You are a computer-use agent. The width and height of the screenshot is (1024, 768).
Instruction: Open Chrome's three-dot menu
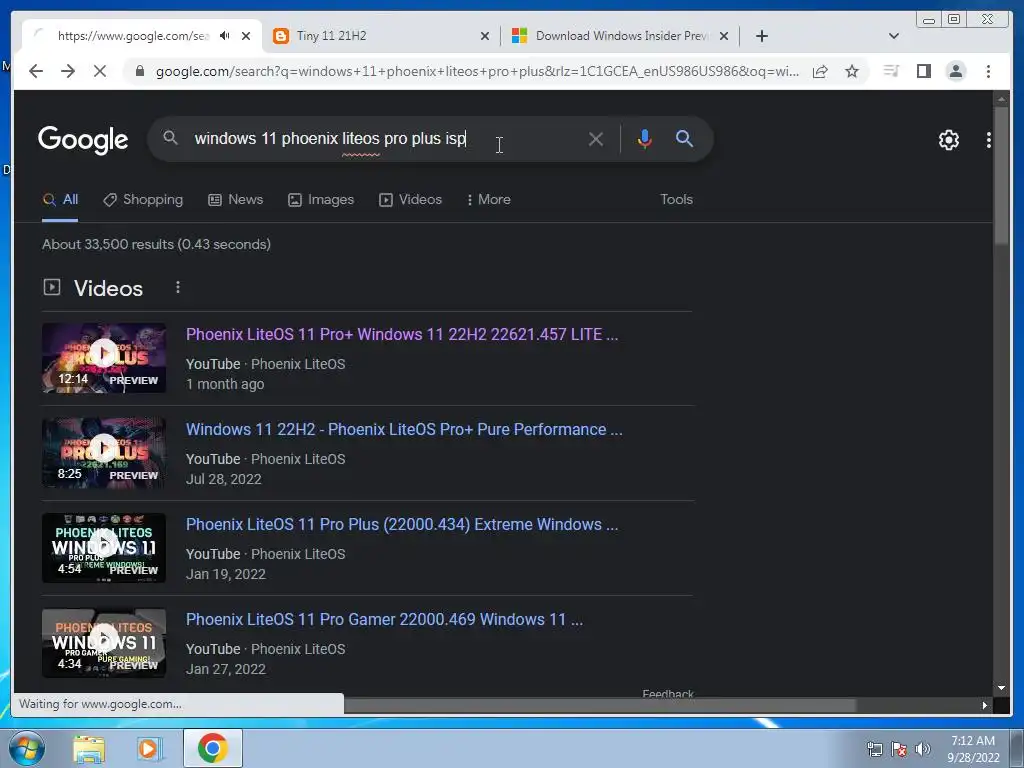(x=988, y=71)
